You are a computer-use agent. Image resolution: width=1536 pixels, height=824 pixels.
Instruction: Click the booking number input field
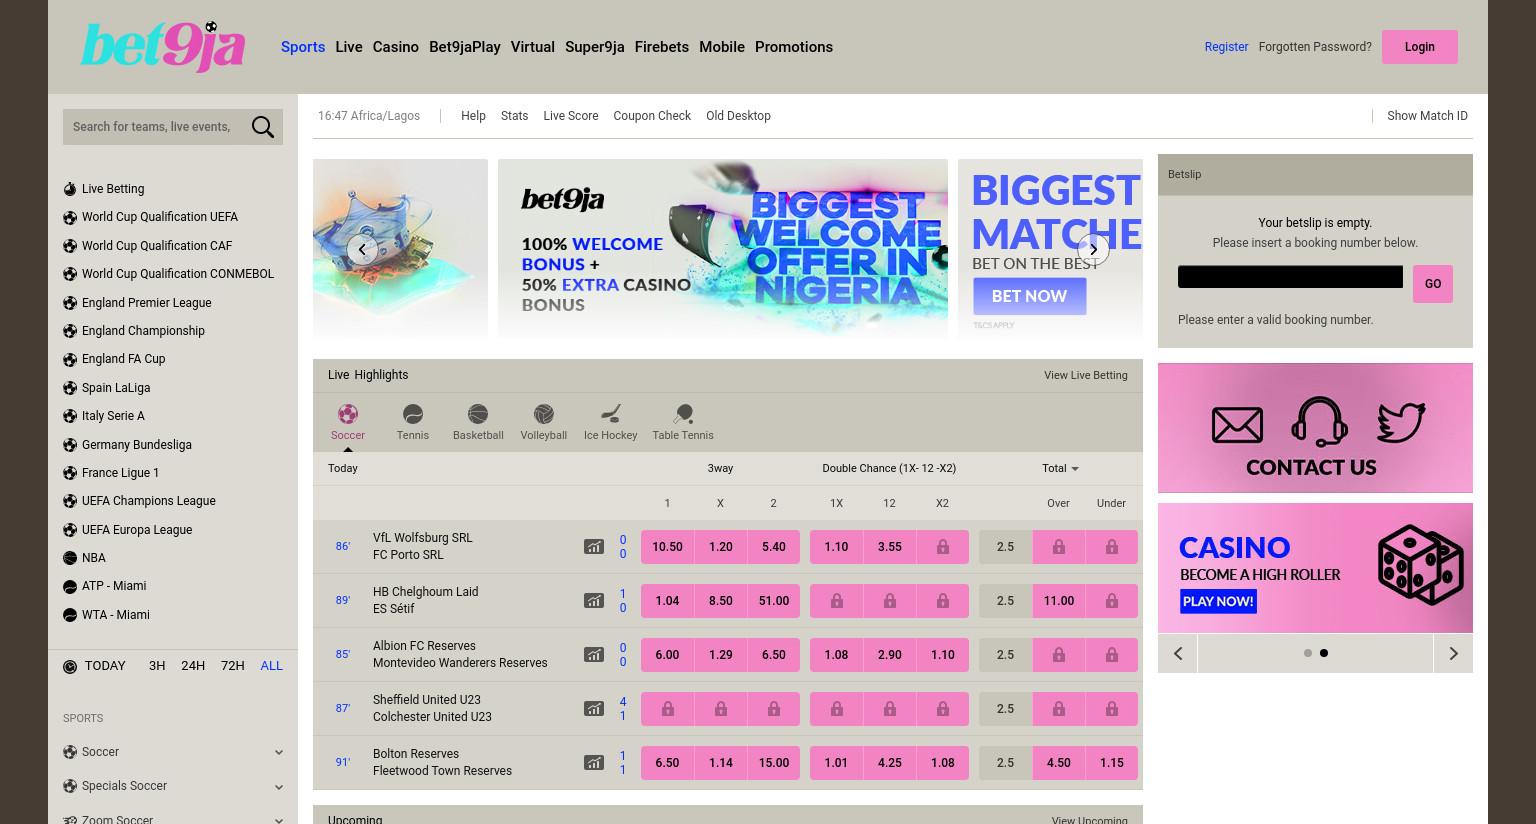[x=1290, y=277]
